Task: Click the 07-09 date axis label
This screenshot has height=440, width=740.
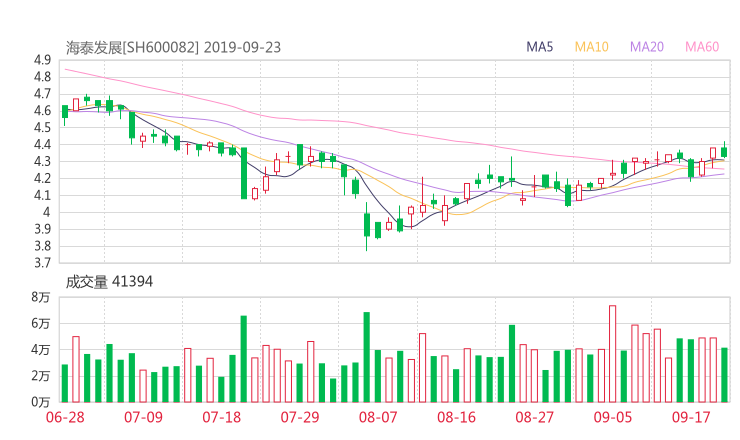Action: (143, 417)
